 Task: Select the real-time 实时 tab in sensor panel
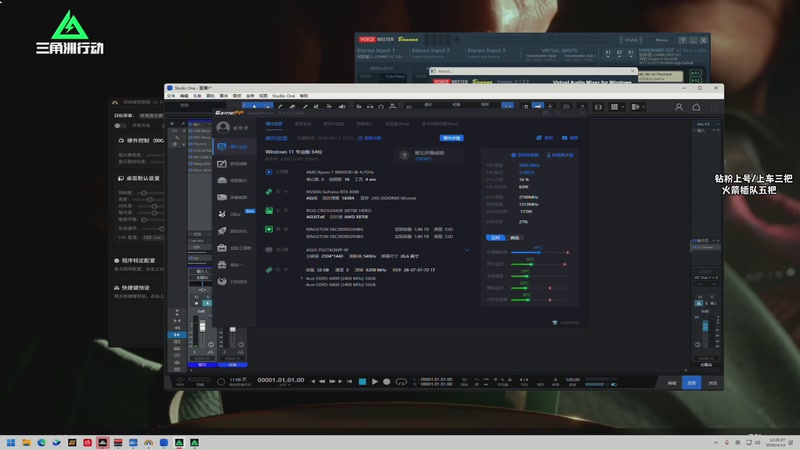pos(495,238)
